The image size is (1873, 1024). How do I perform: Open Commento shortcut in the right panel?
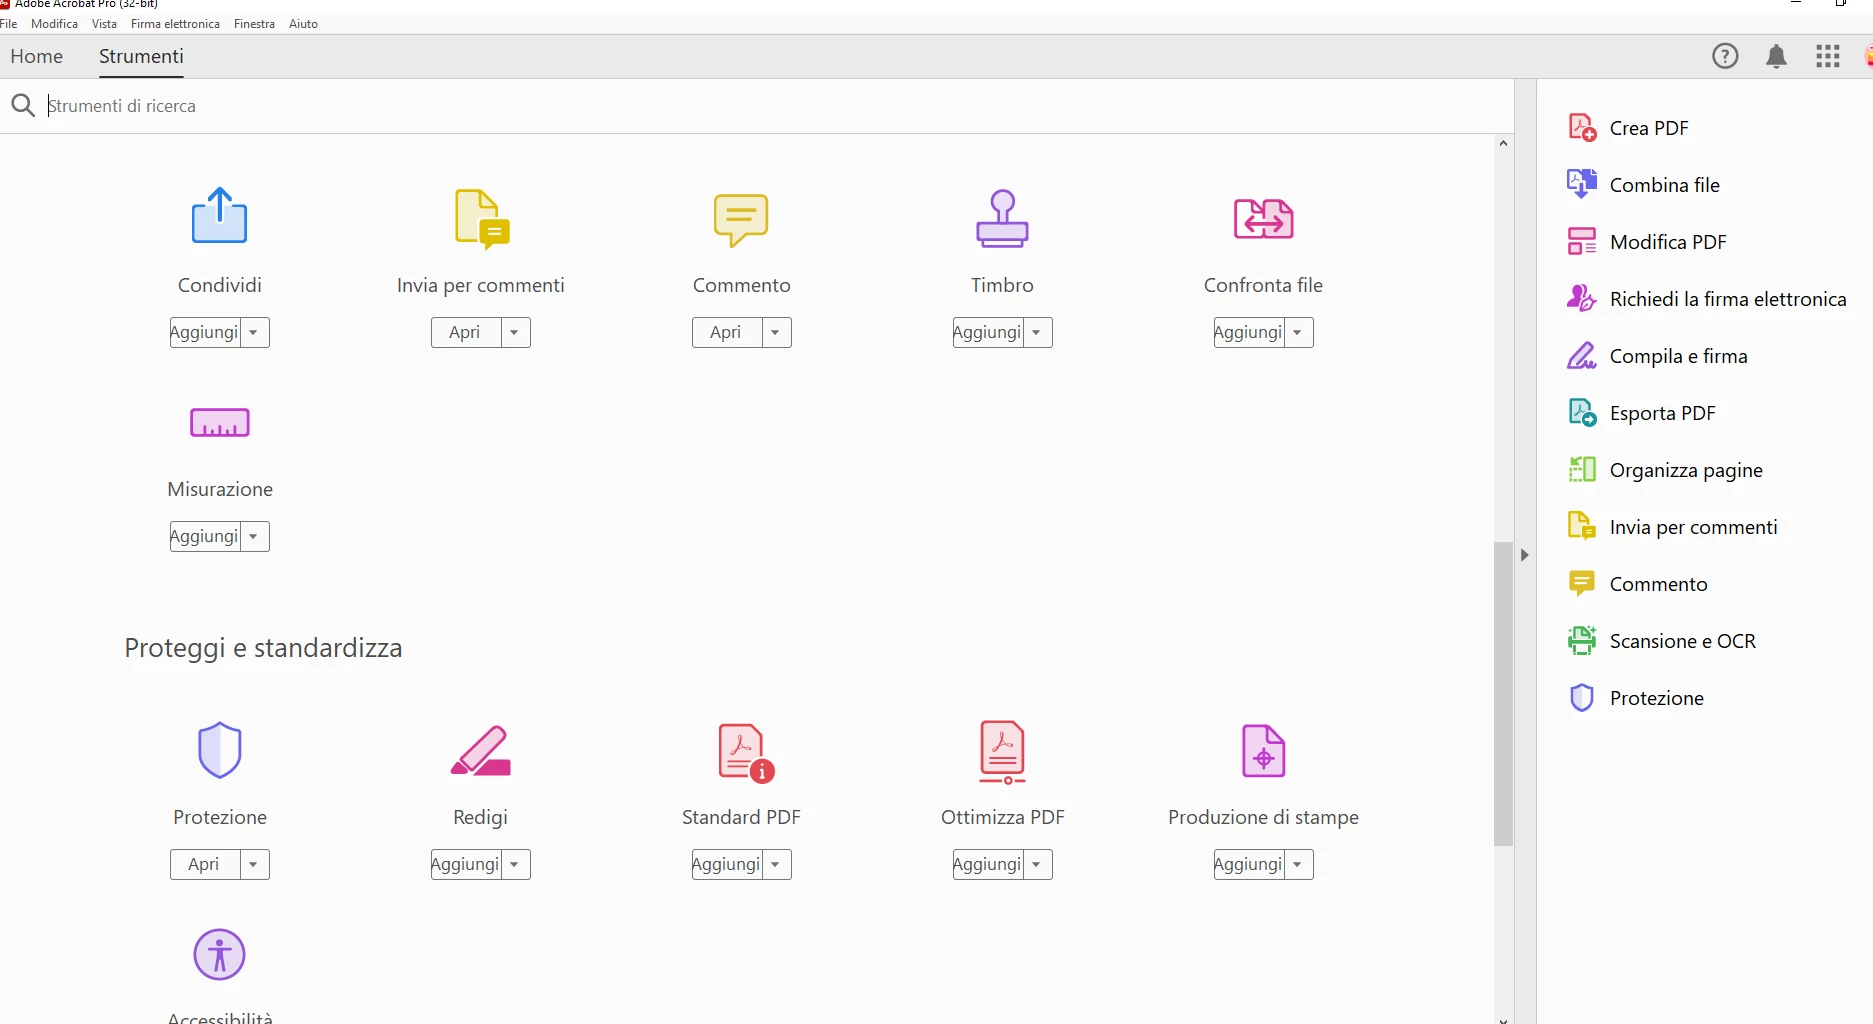(1638, 584)
